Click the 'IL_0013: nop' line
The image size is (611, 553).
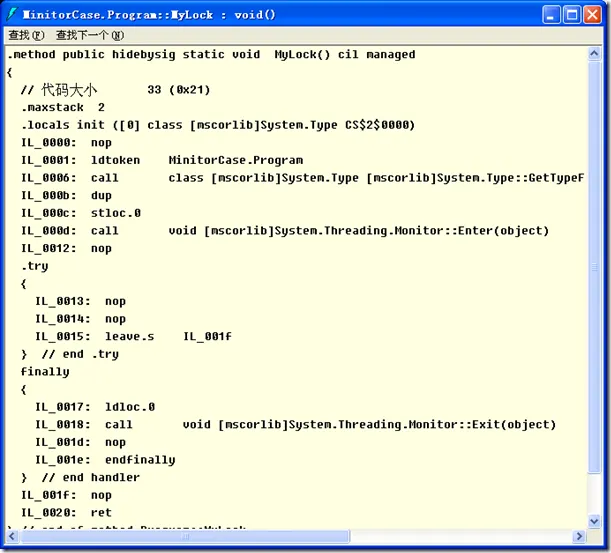(81, 301)
